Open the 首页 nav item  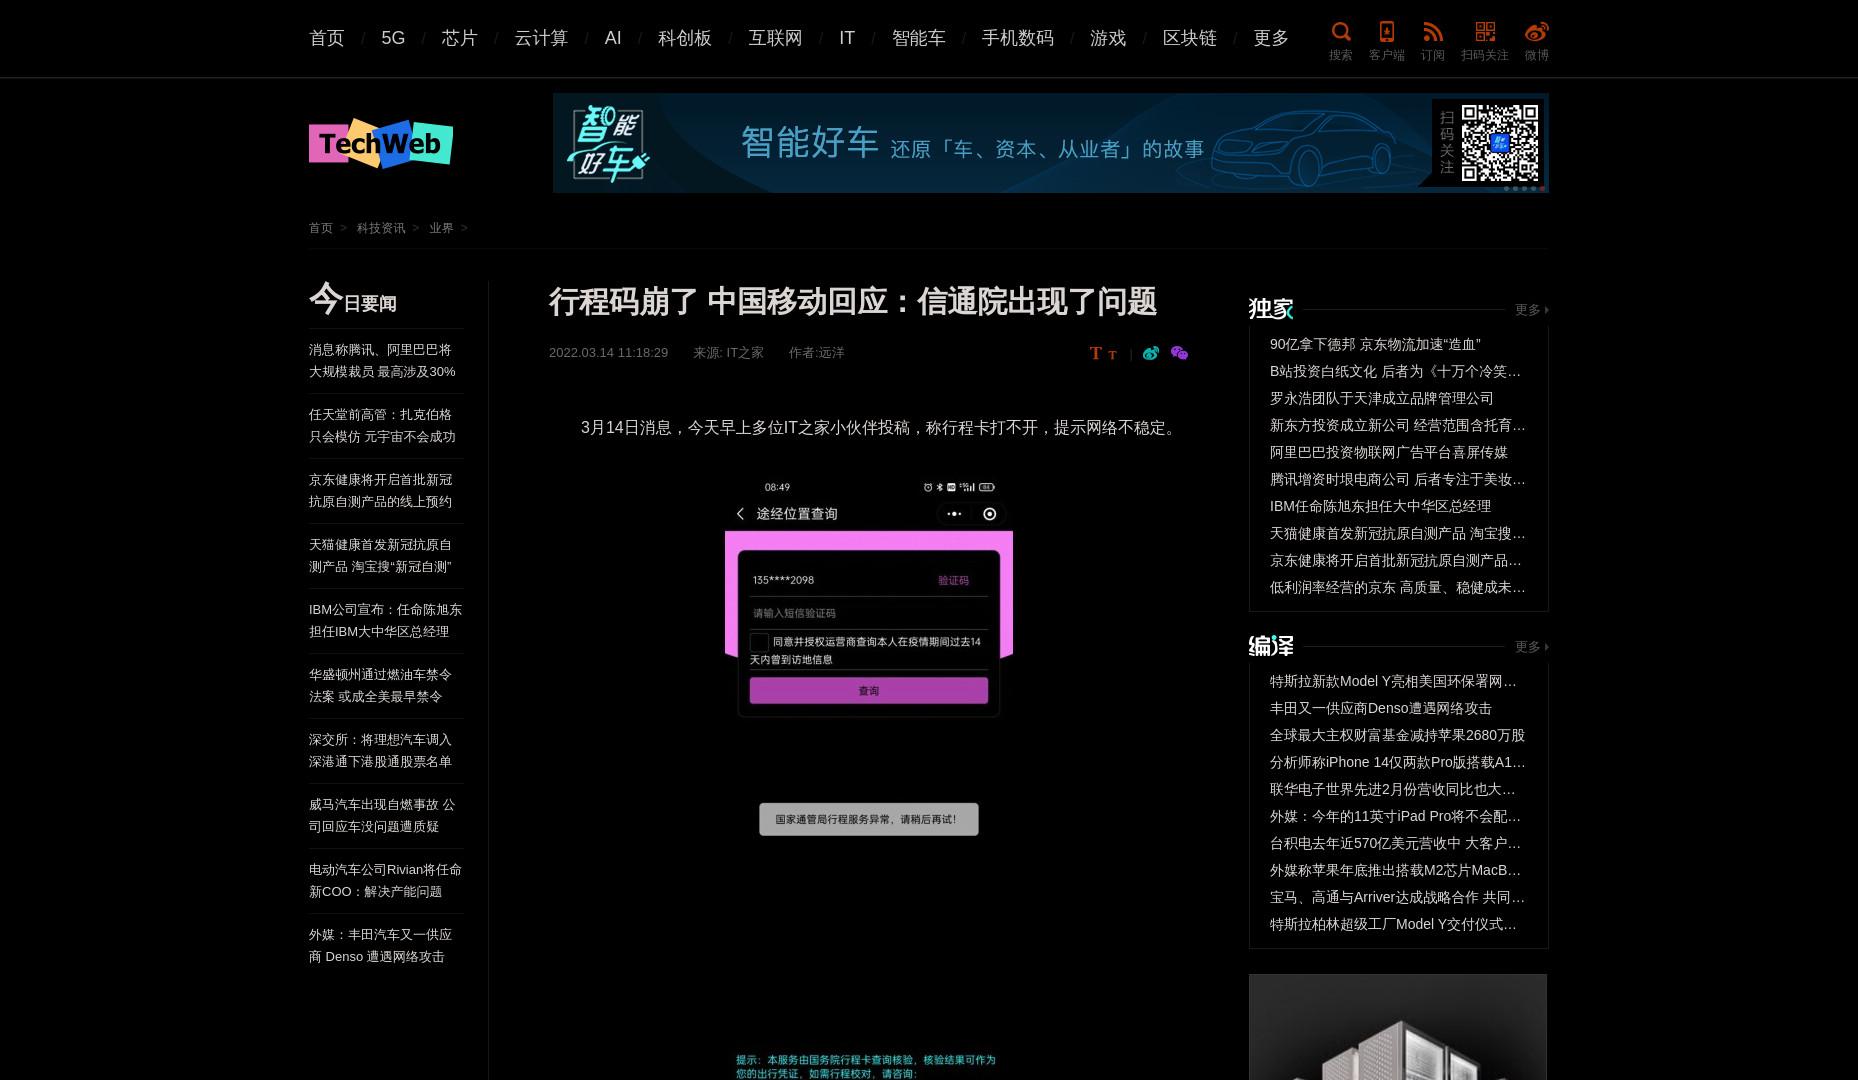click(x=327, y=38)
